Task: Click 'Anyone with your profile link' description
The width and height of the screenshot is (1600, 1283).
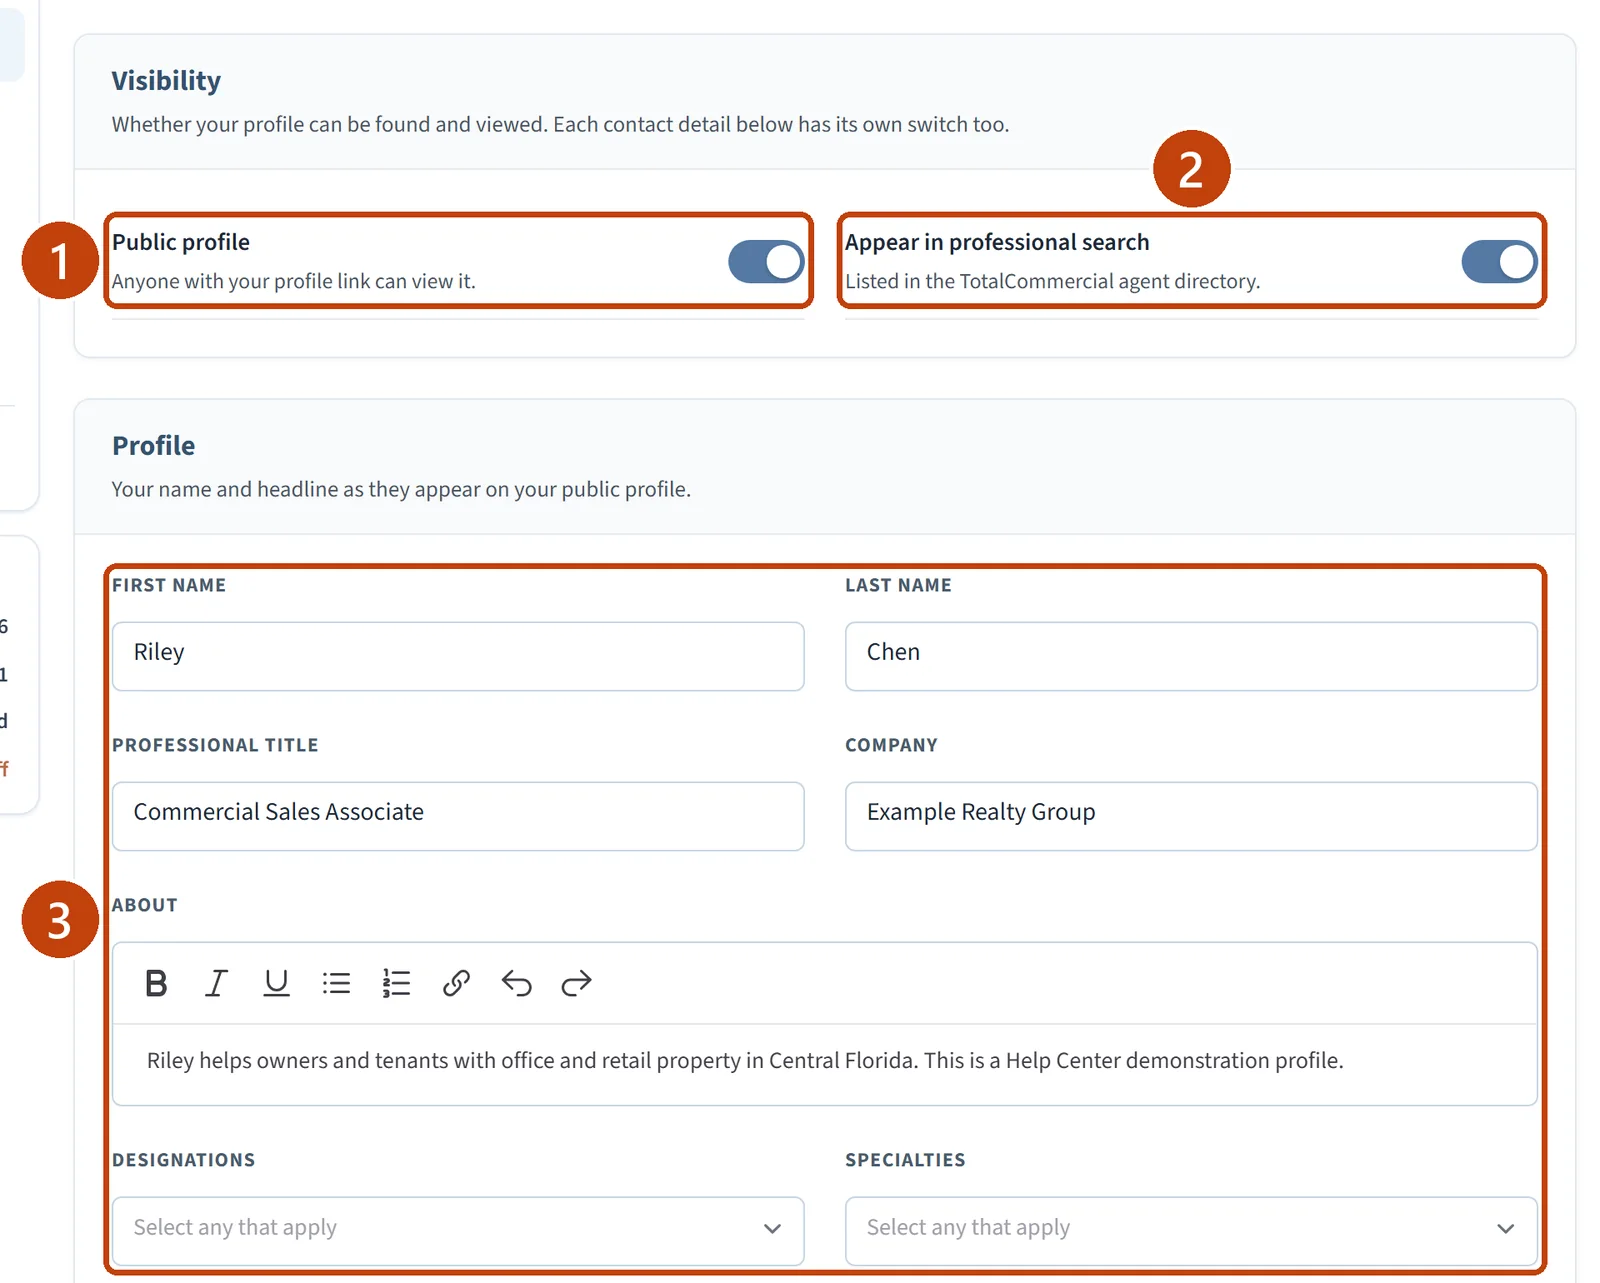Action: 293,281
